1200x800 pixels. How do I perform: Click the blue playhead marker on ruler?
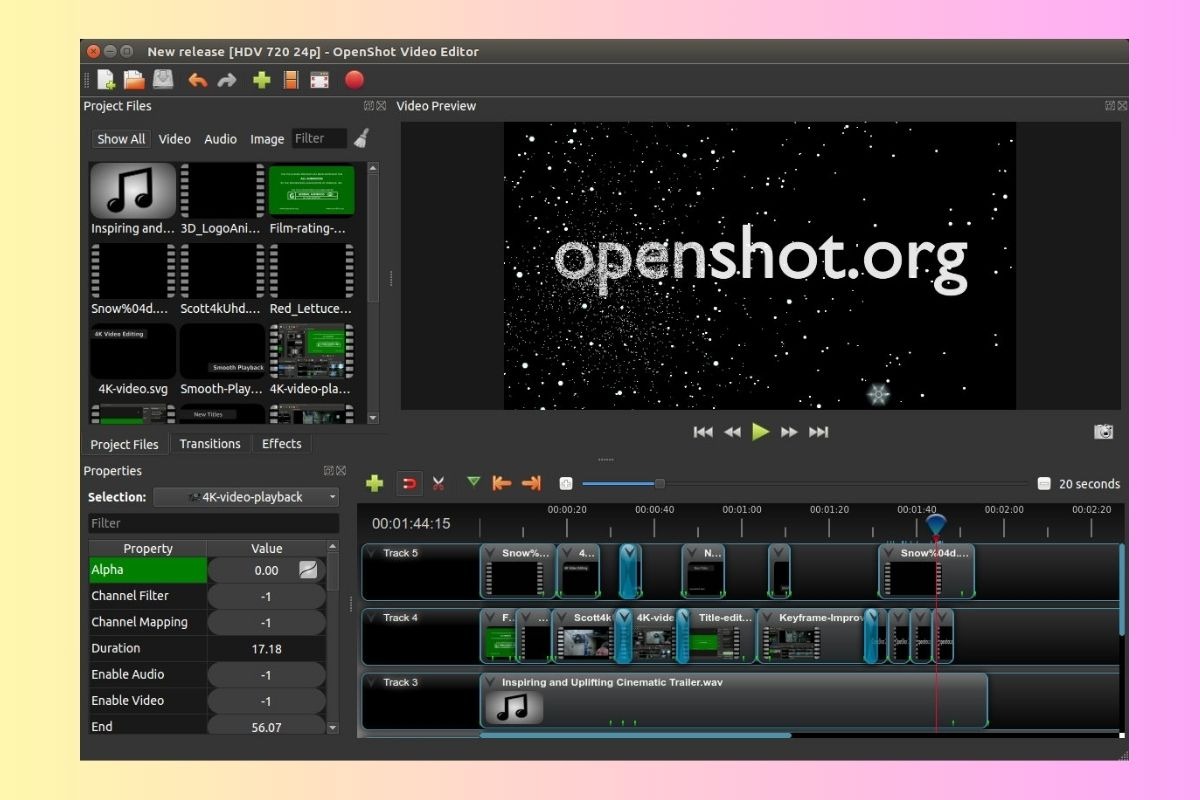point(935,524)
